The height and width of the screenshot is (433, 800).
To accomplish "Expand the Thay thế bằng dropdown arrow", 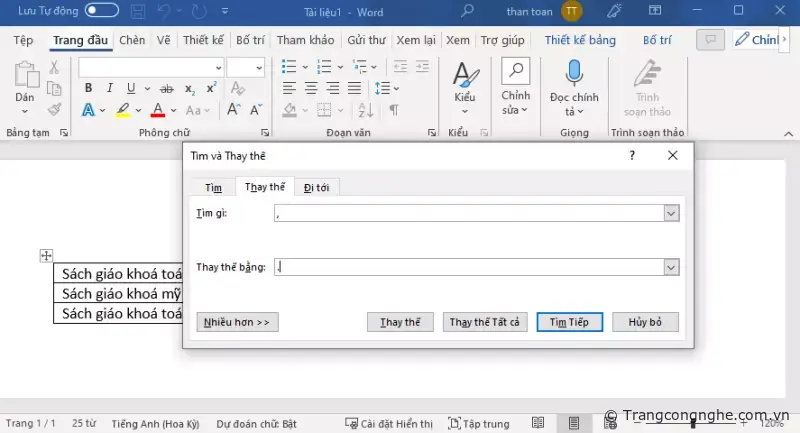I will 671,267.
